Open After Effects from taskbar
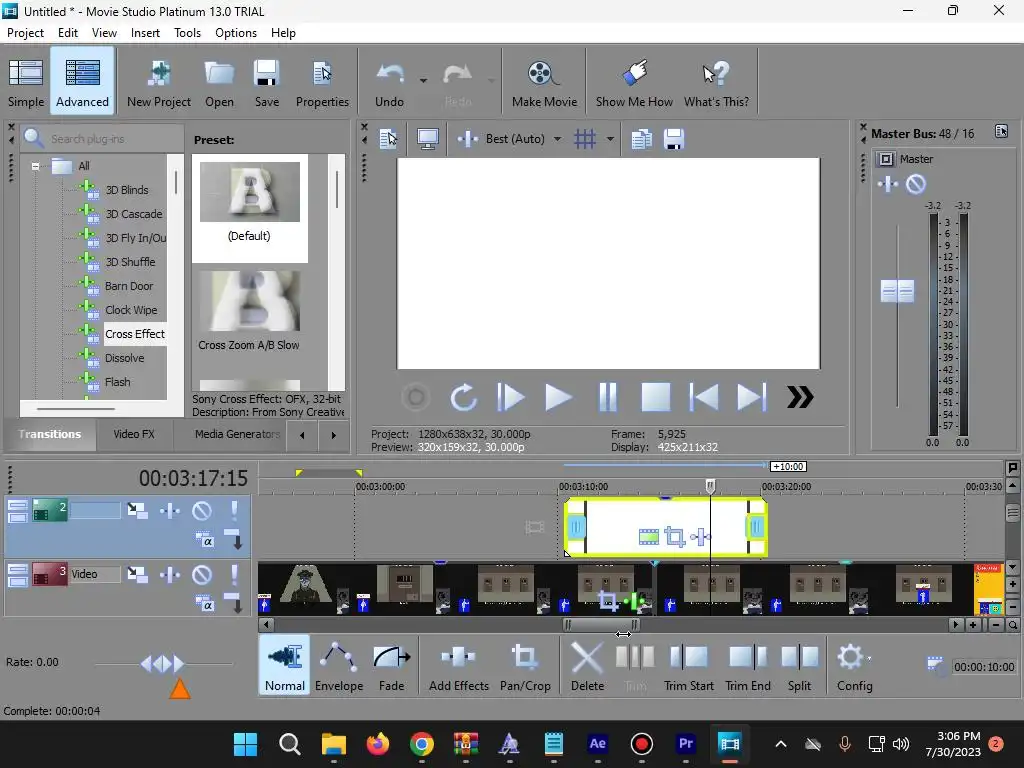This screenshot has height=768, width=1024. [598, 744]
